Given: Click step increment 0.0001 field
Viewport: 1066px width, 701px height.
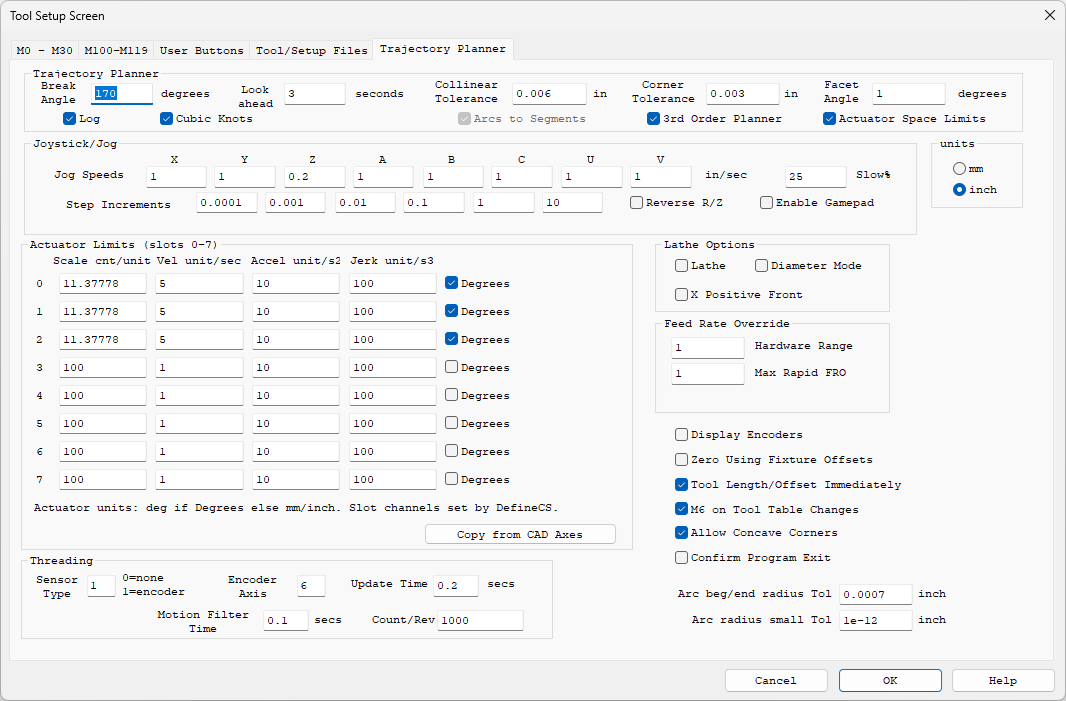Looking at the screenshot, I should [x=227, y=203].
